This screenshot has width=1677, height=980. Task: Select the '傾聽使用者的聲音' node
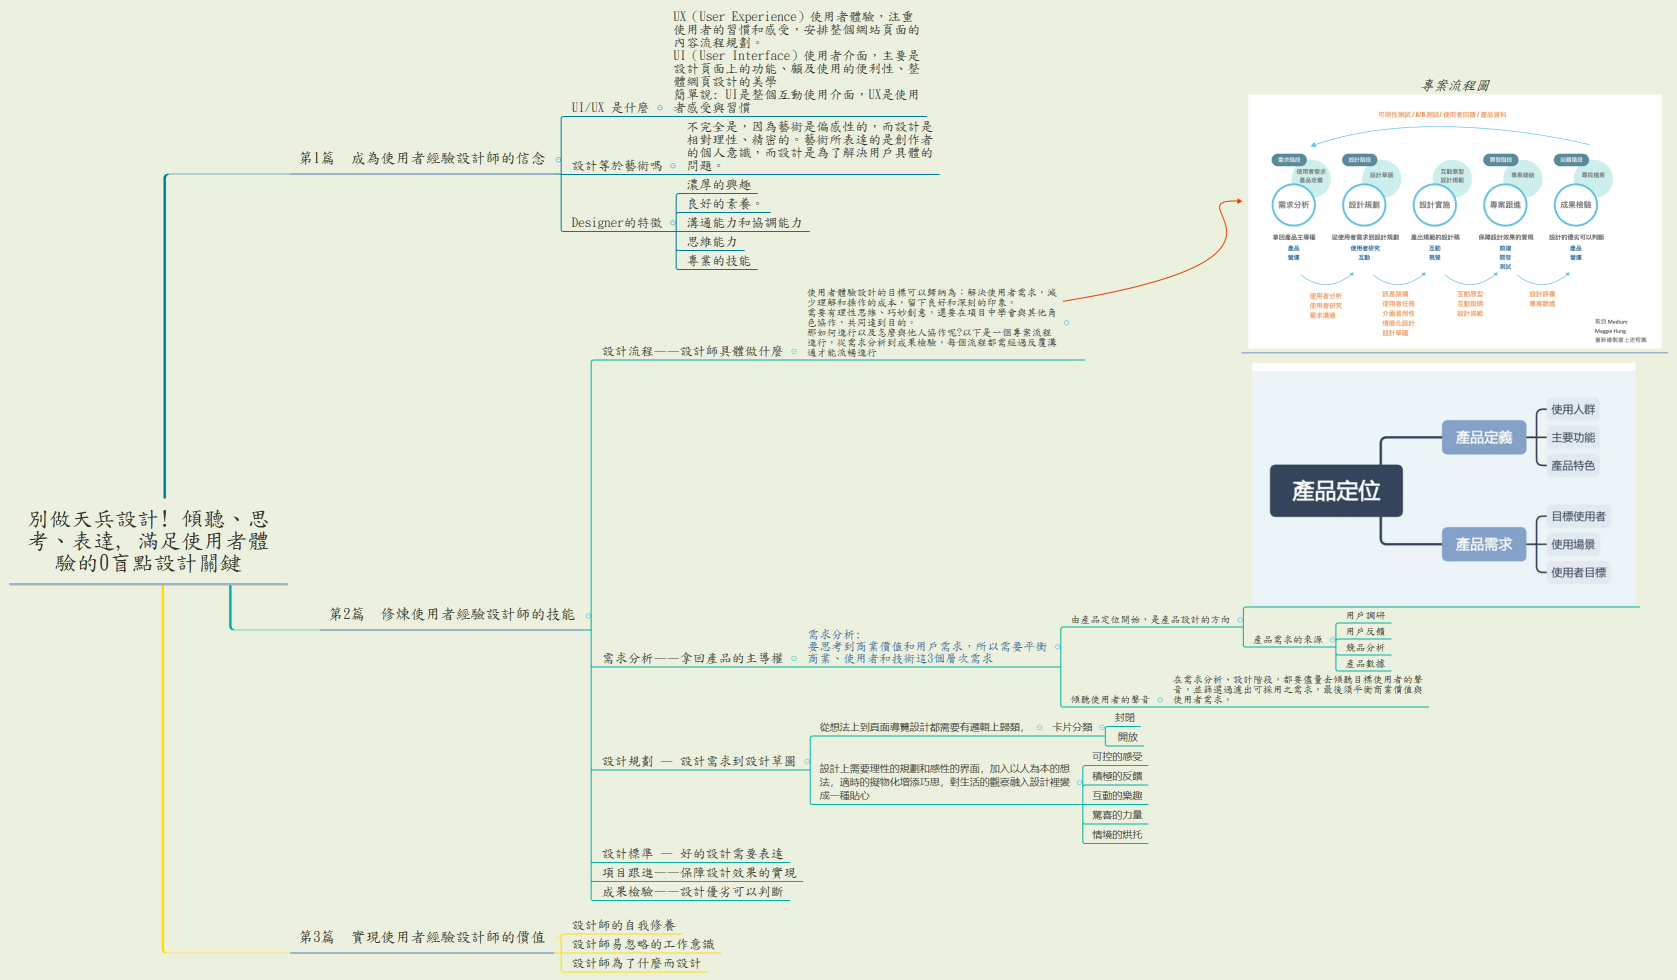pos(1109,699)
